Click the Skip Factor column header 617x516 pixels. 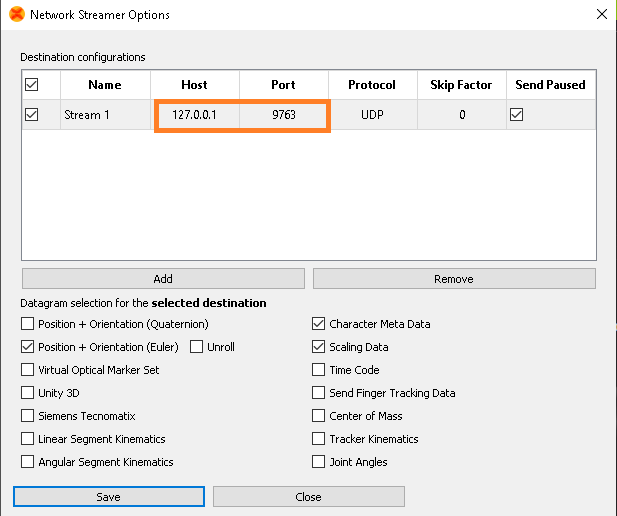462,85
